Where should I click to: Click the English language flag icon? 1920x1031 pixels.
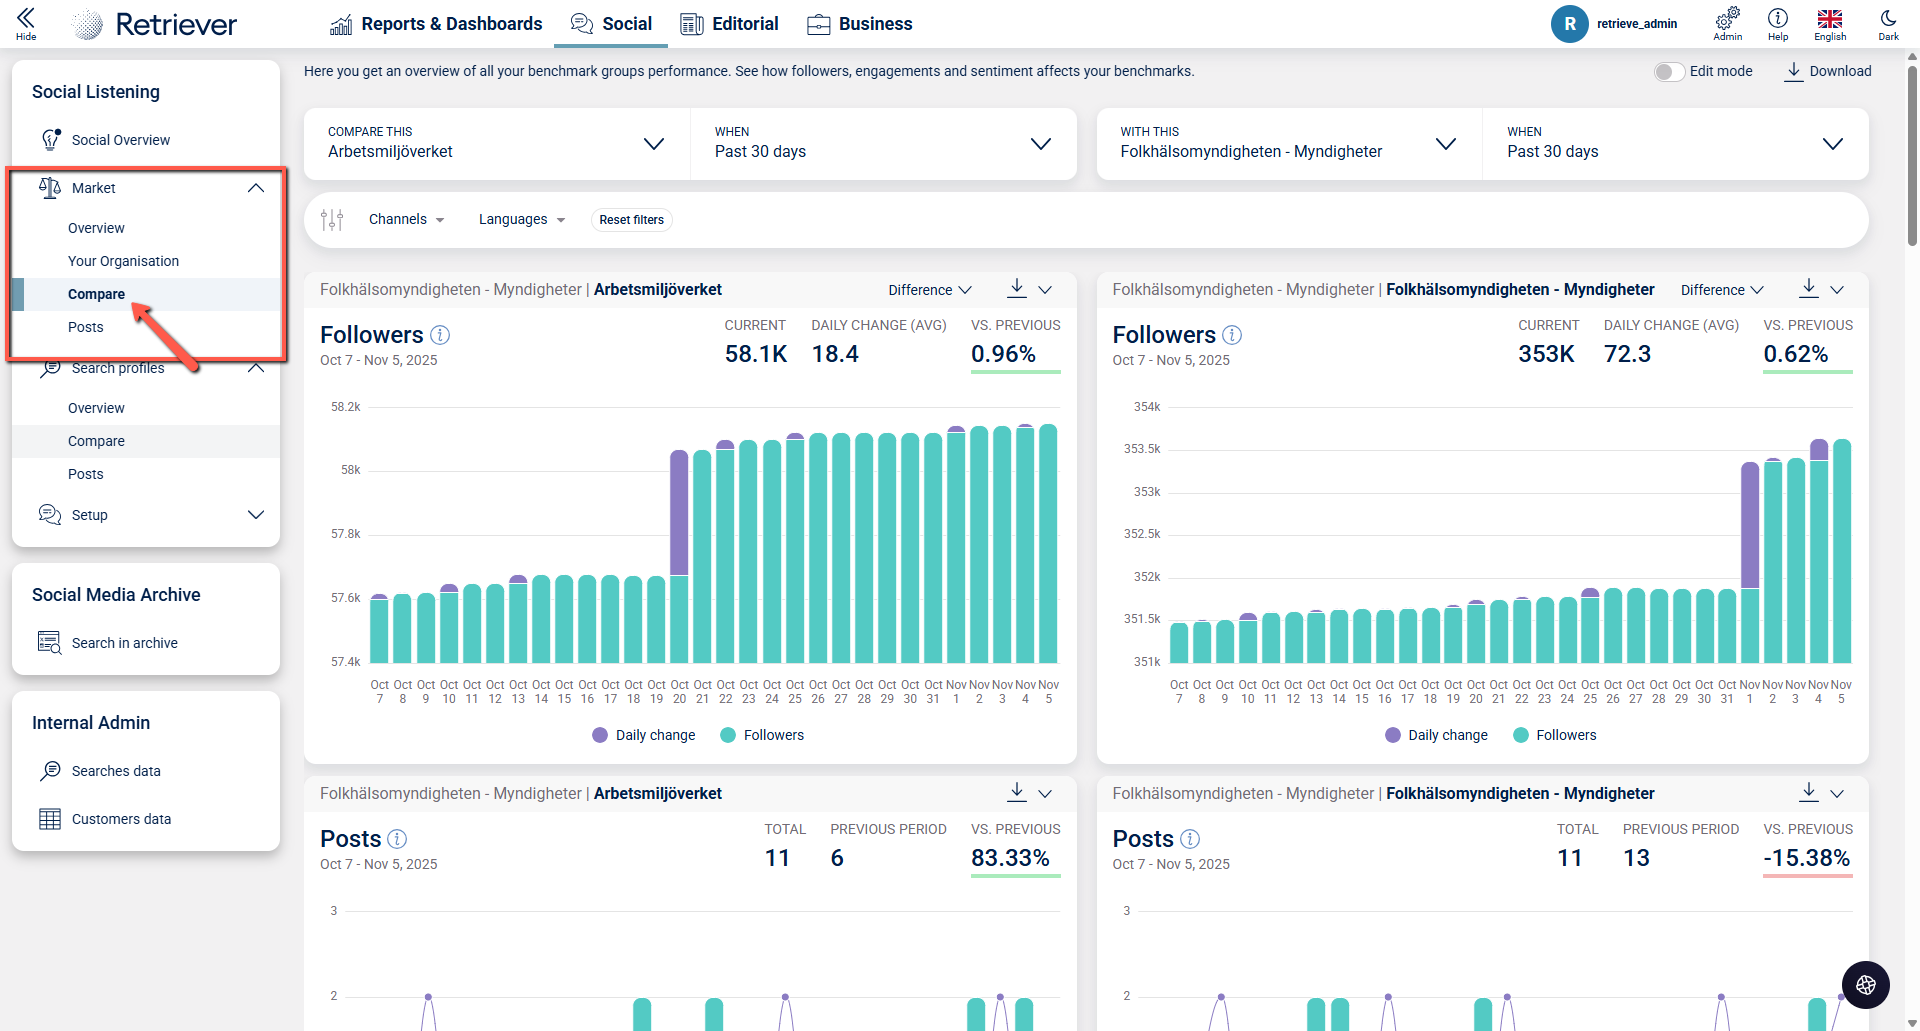tap(1830, 19)
